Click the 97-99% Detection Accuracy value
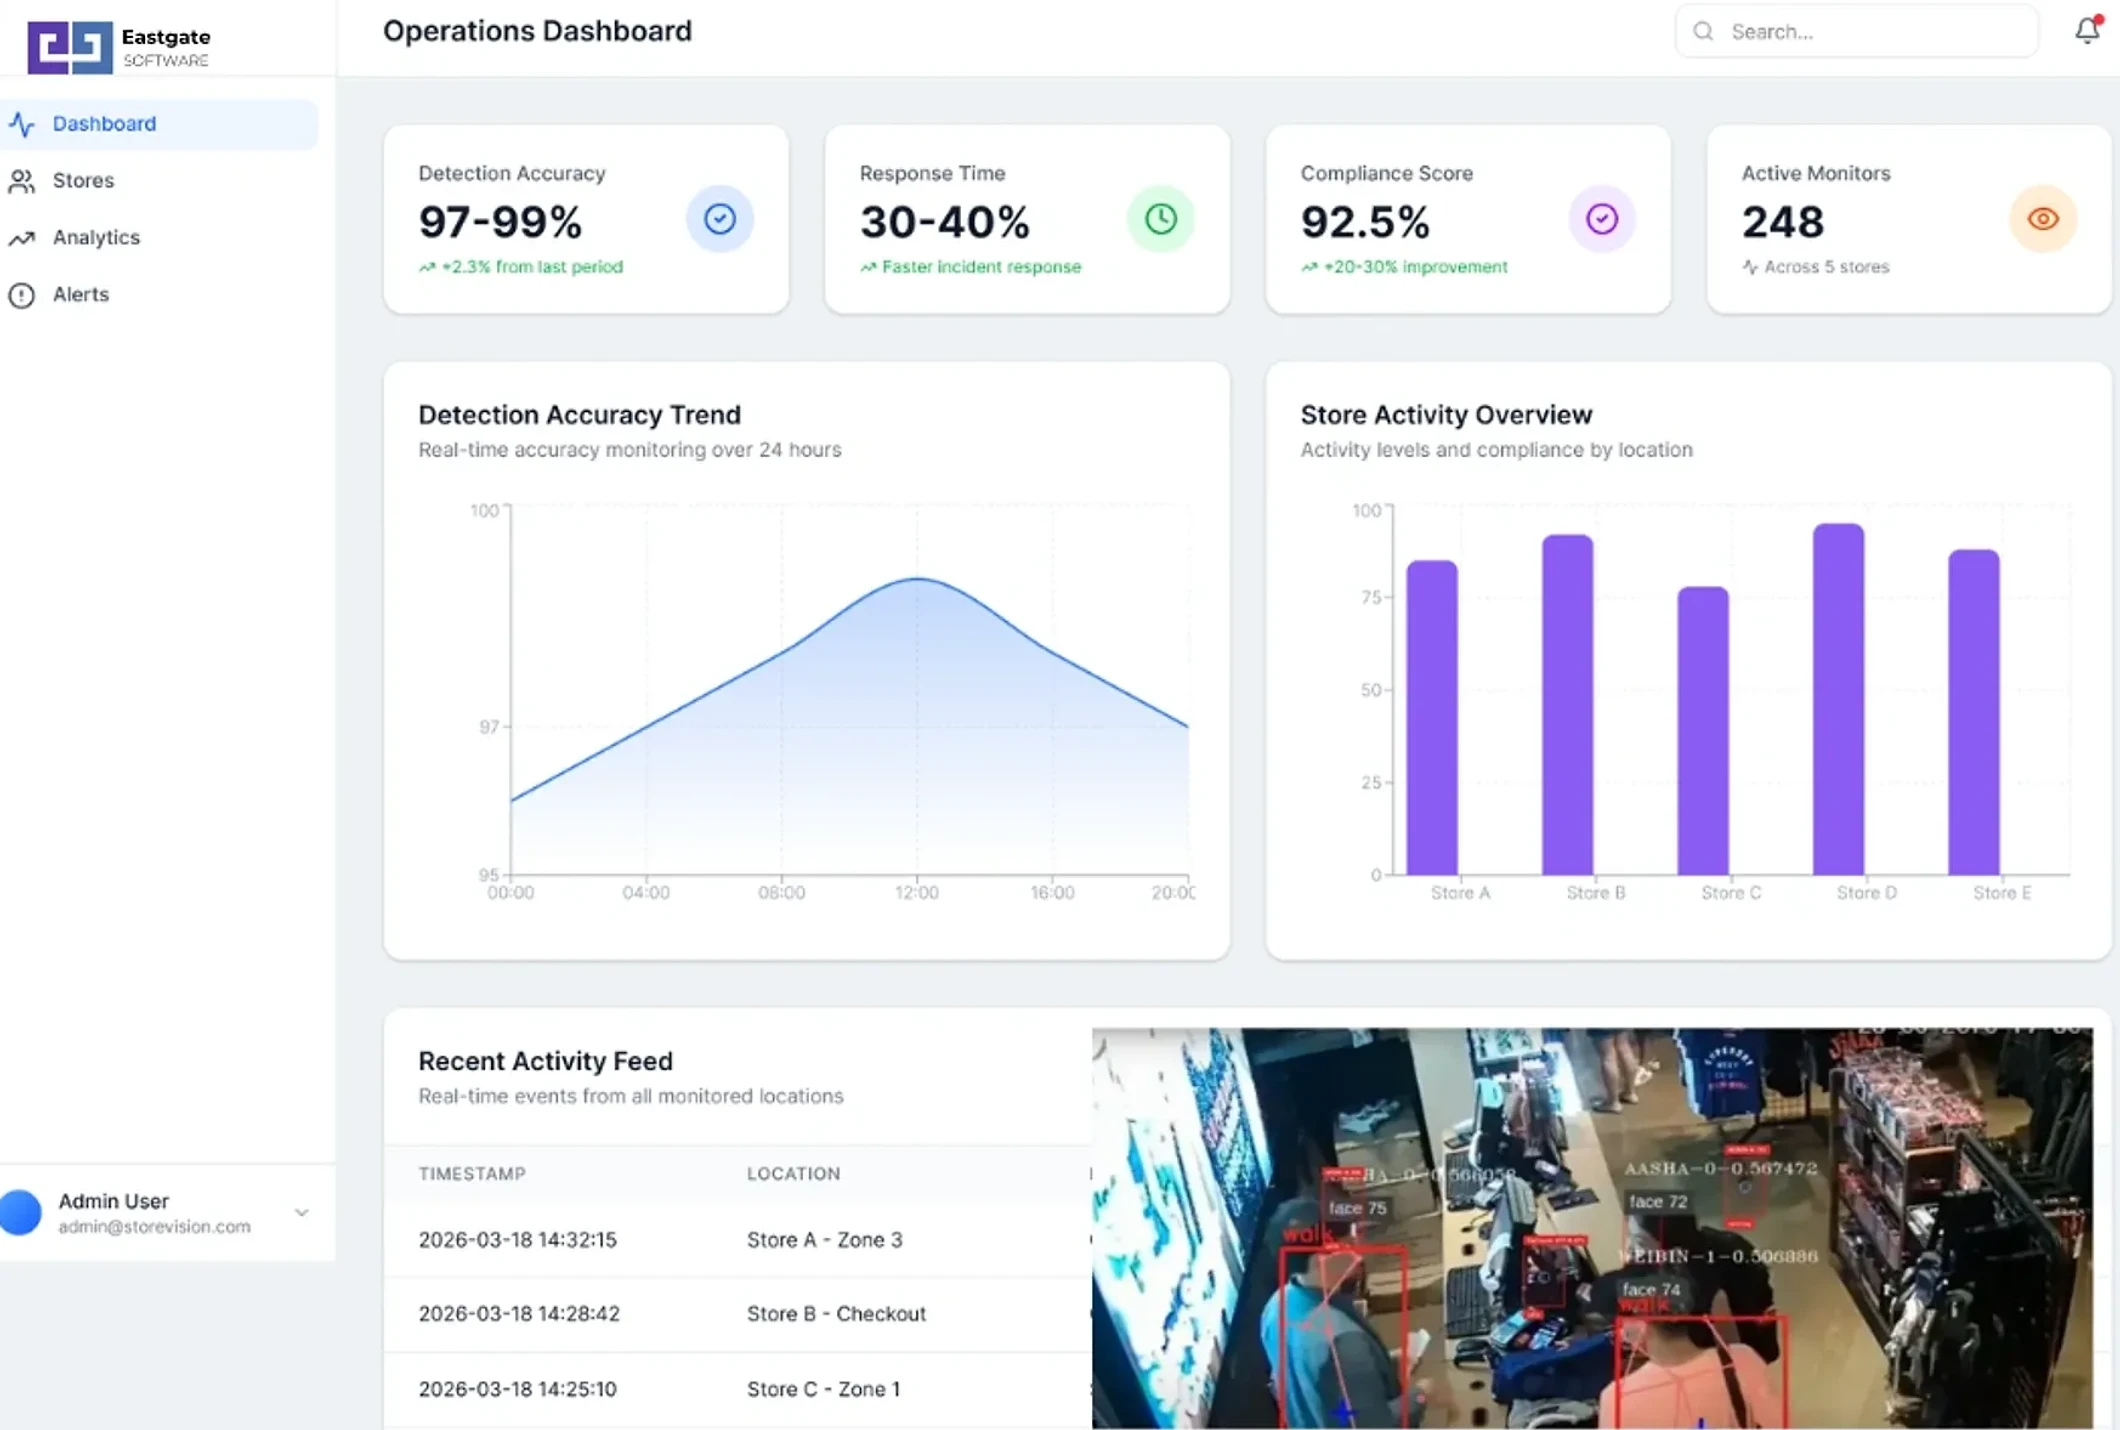The height and width of the screenshot is (1430, 2120). click(500, 222)
